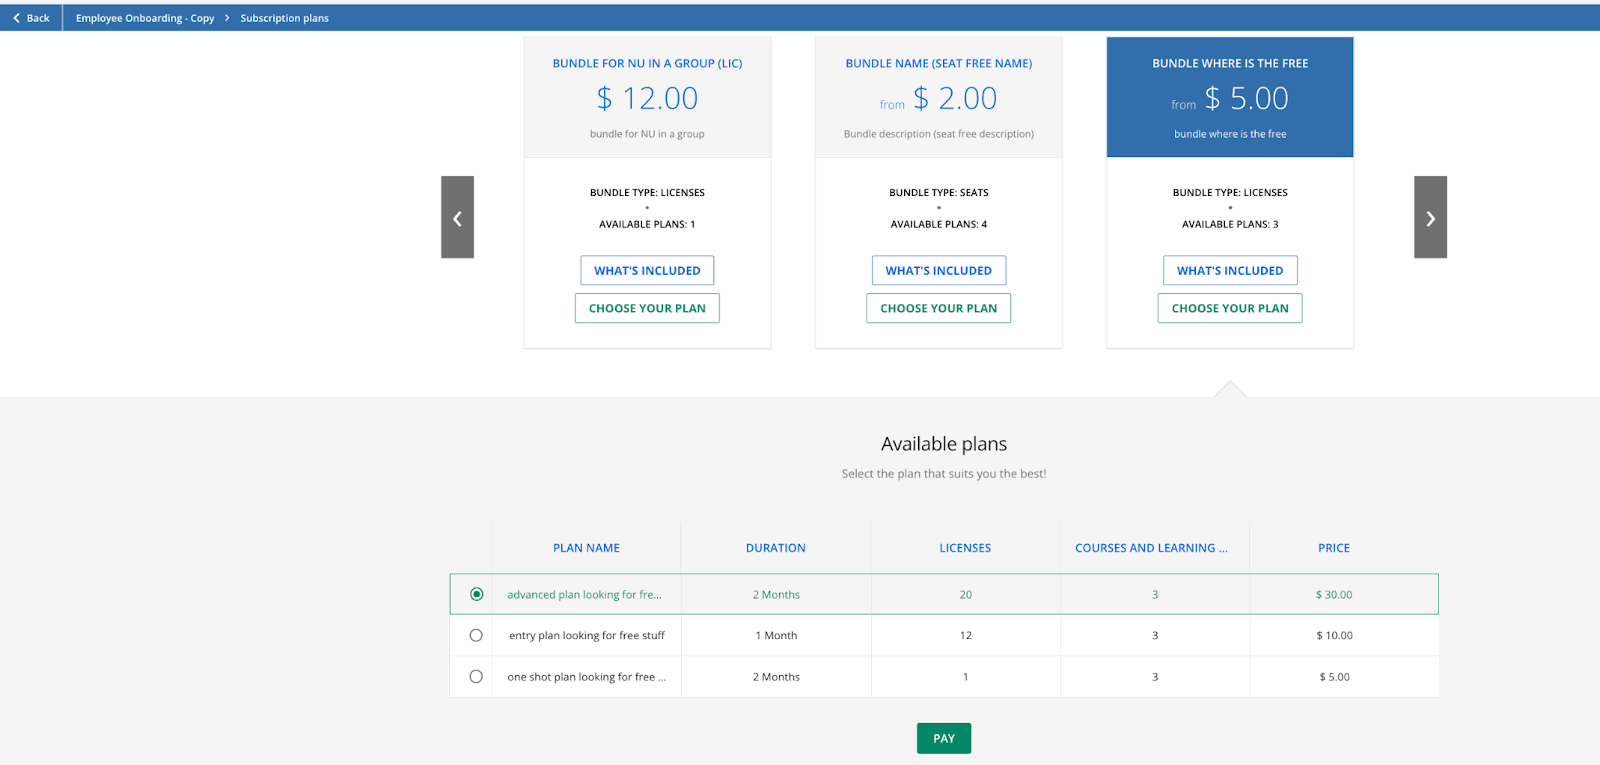The height and width of the screenshot is (765, 1600).
Task: Sort by Price column header
Action: coord(1334,548)
